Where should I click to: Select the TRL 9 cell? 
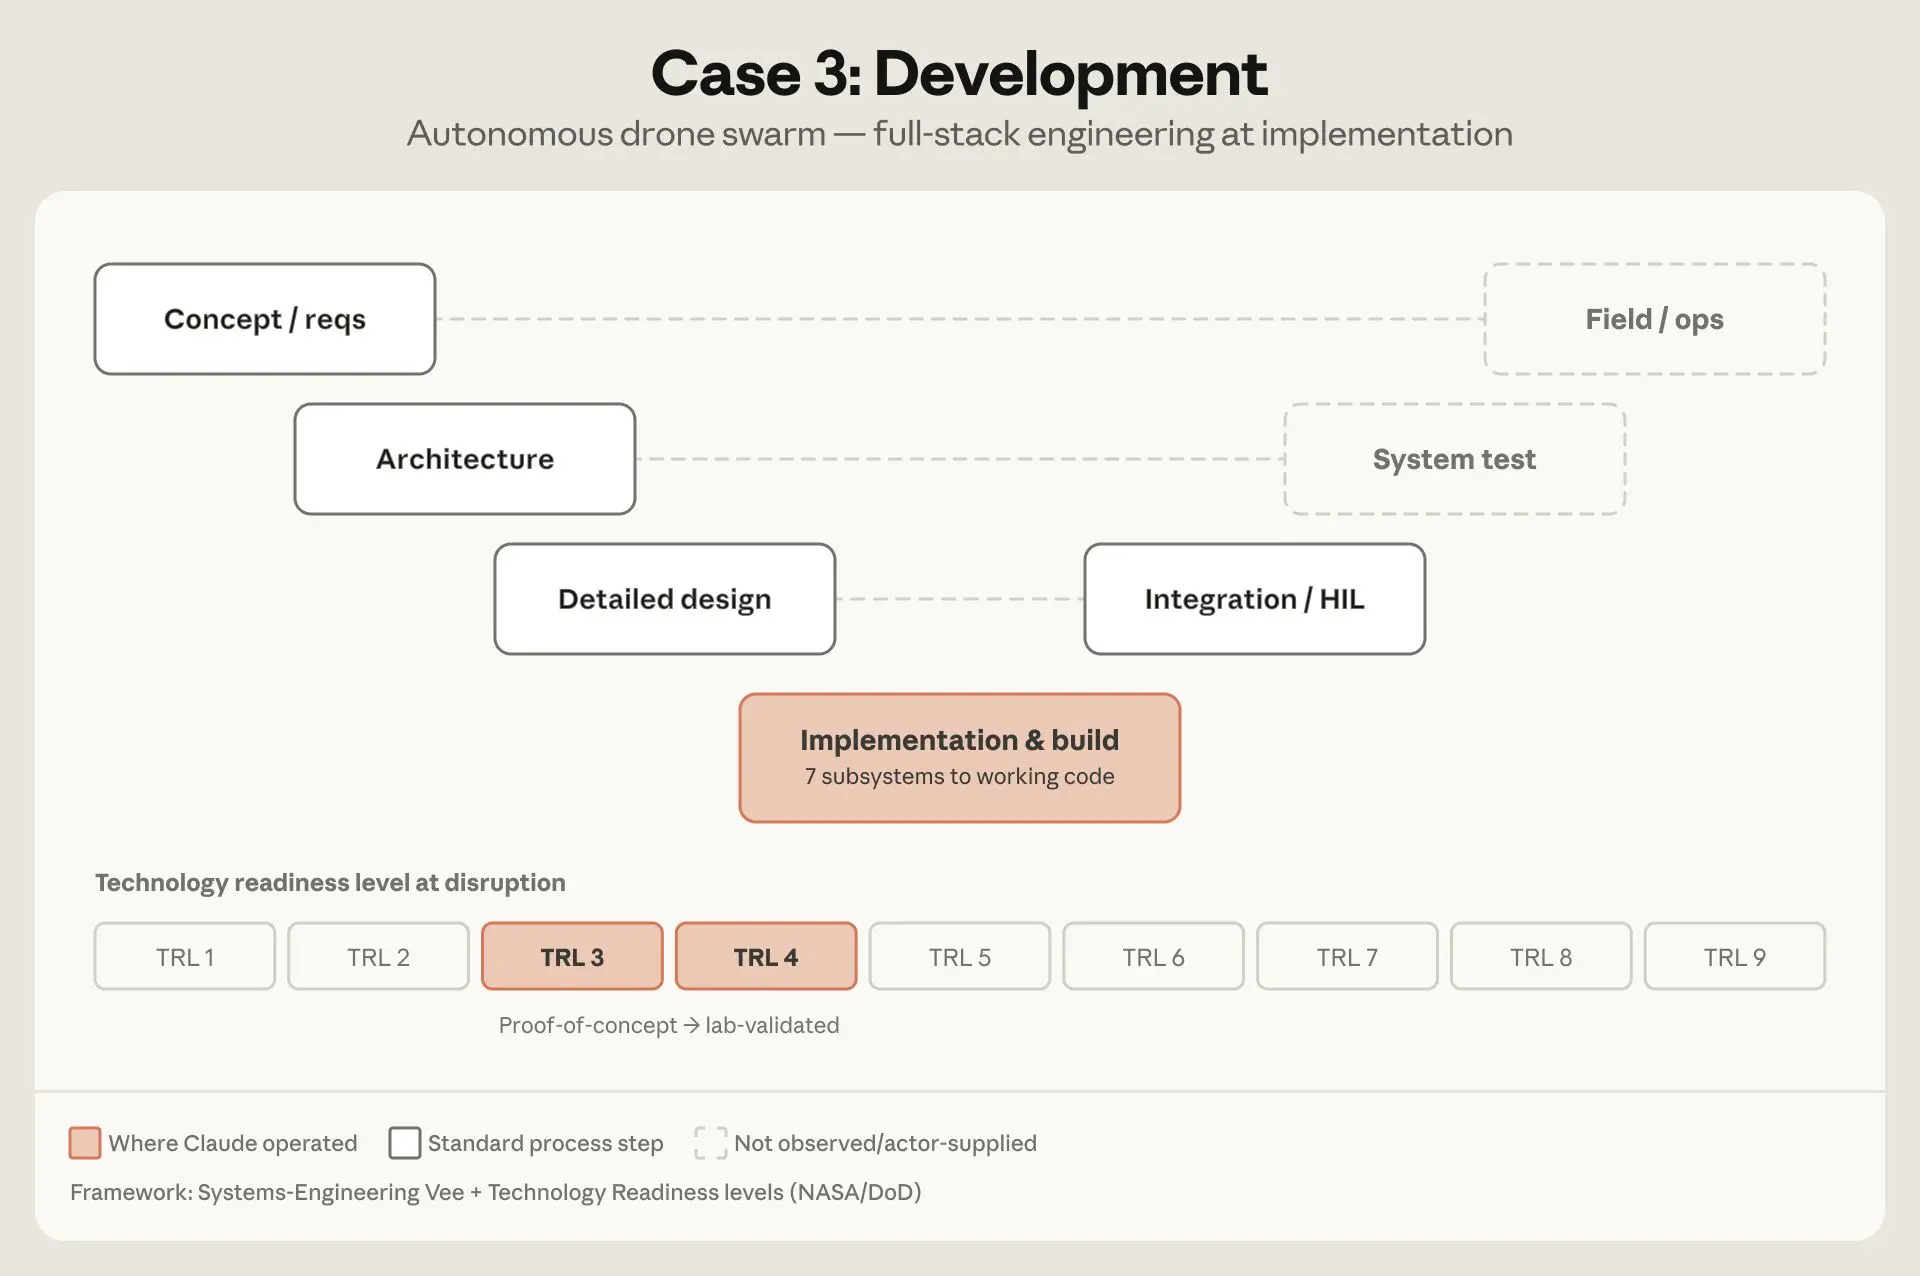(1735, 957)
